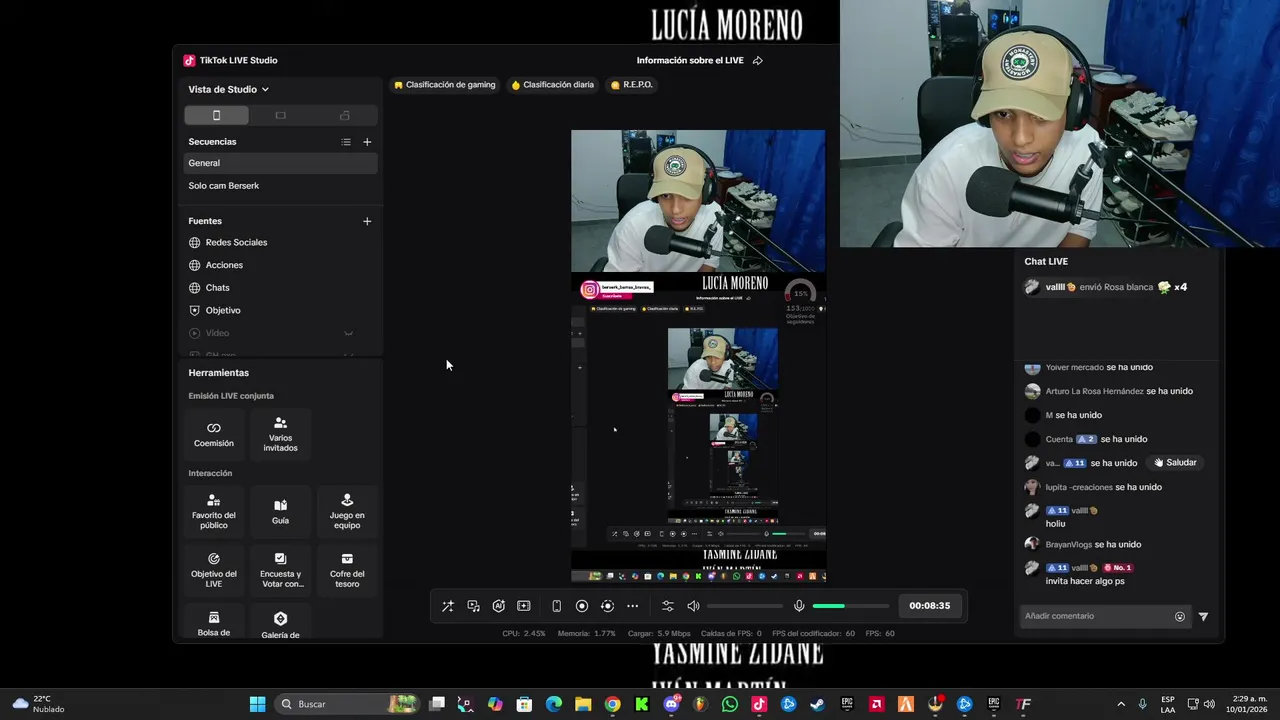The width and height of the screenshot is (1280, 720).
Task: Click the 00:08:35 live timer
Action: 929,606
